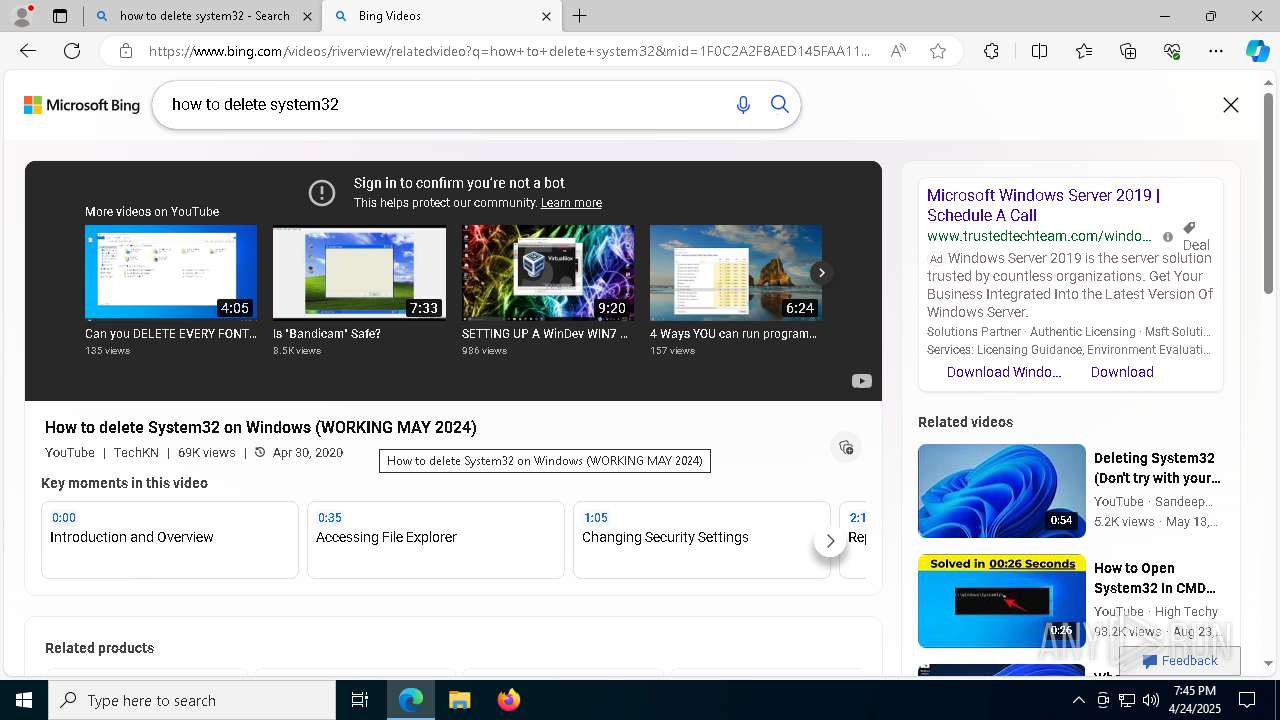Launch Firefox from taskbar
This screenshot has height=720, width=1280.
[508, 700]
